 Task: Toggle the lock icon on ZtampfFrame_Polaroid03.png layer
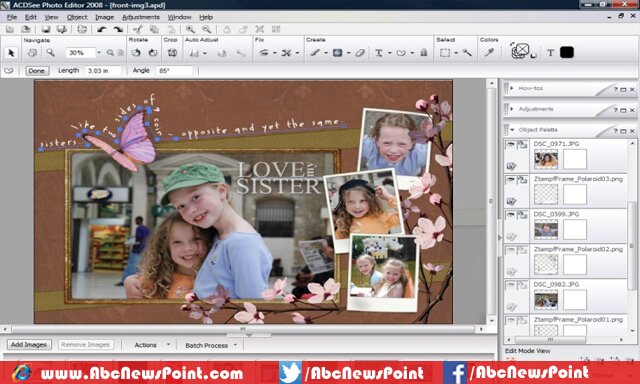(522, 180)
